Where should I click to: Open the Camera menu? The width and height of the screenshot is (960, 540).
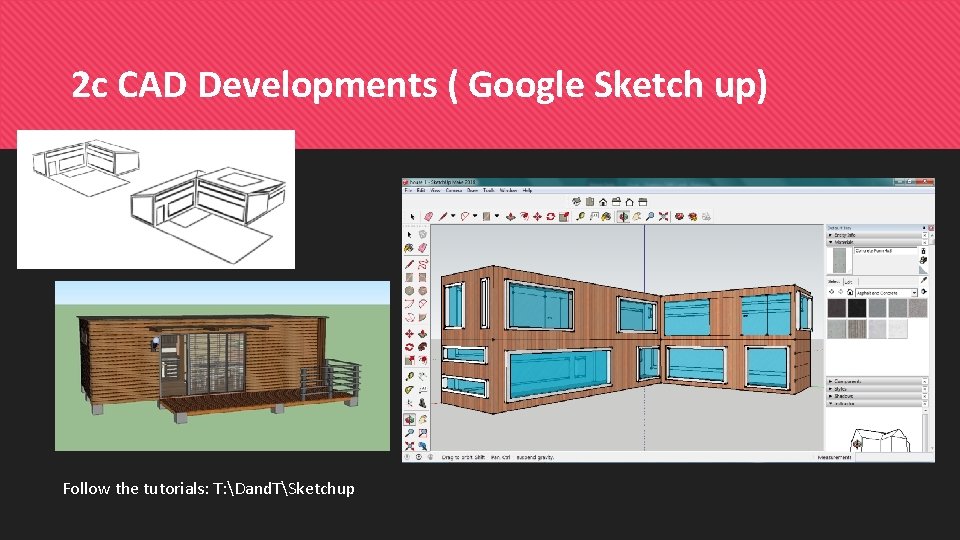[454, 190]
